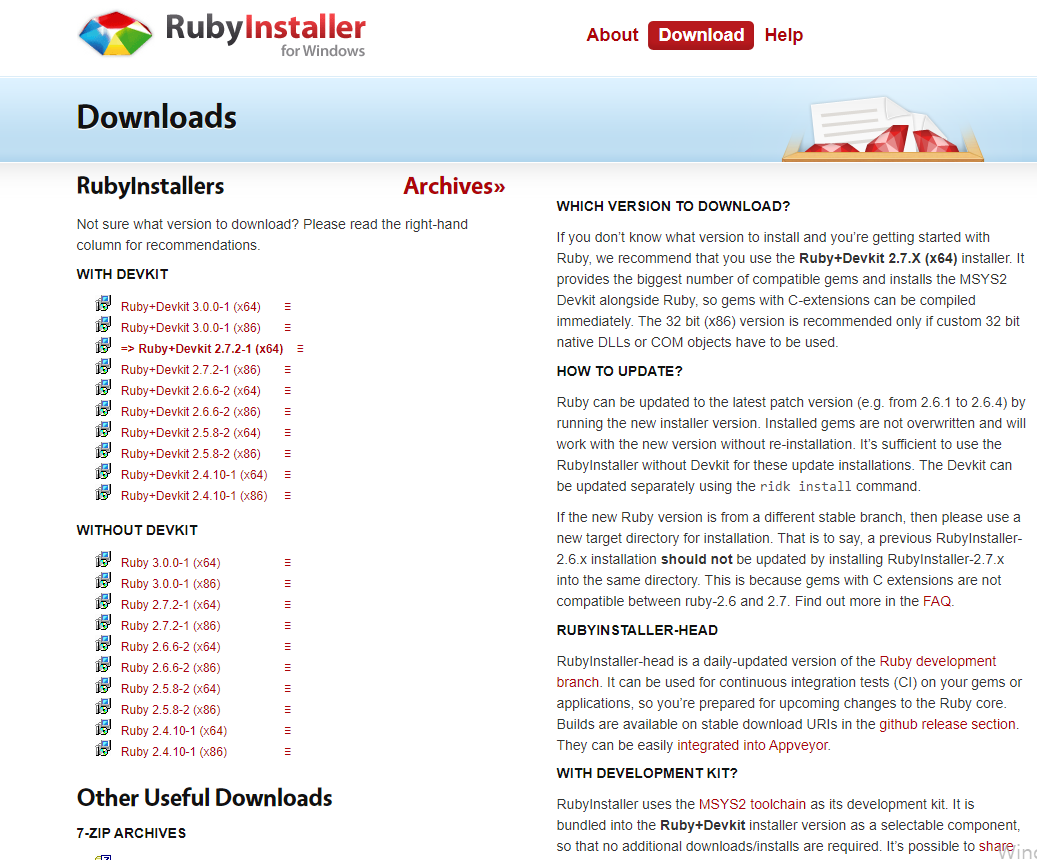Screen dimensions: 1037x860
Task: Download Ruby+Devkit 3.0.0-1 (x64)
Action: pyautogui.click(x=190, y=307)
